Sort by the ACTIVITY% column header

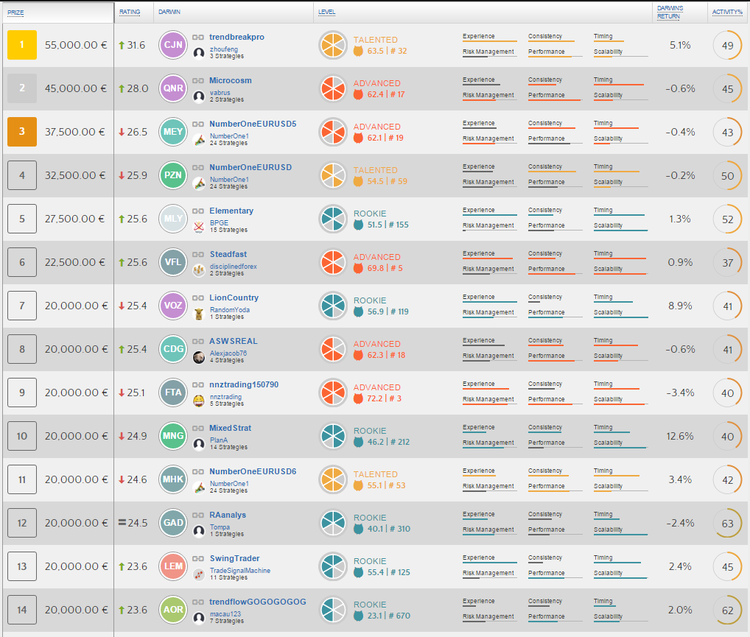point(727,11)
